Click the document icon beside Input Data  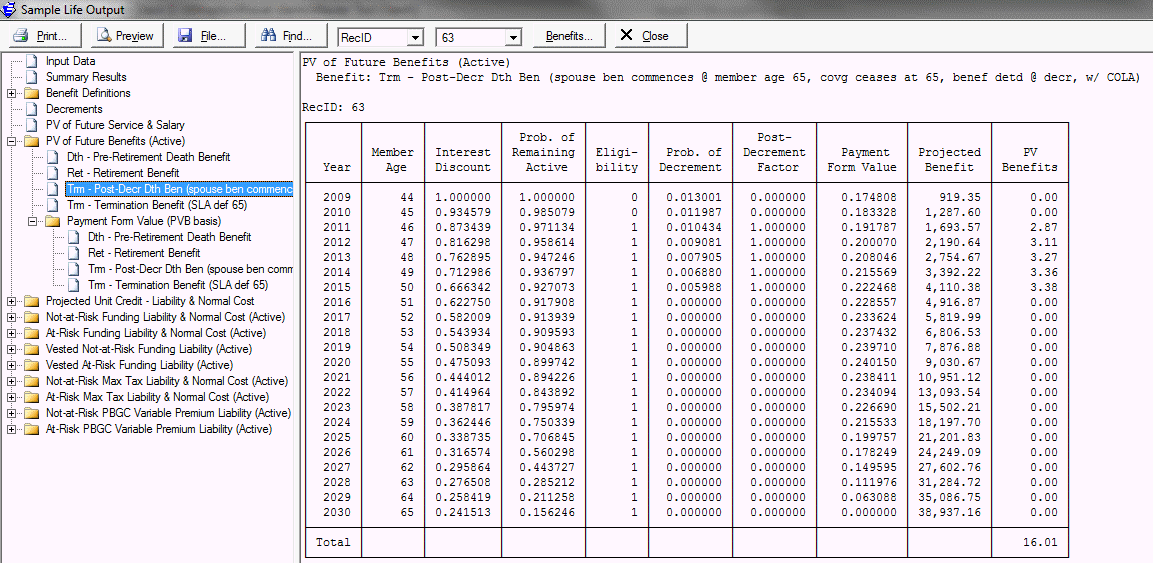(x=31, y=61)
